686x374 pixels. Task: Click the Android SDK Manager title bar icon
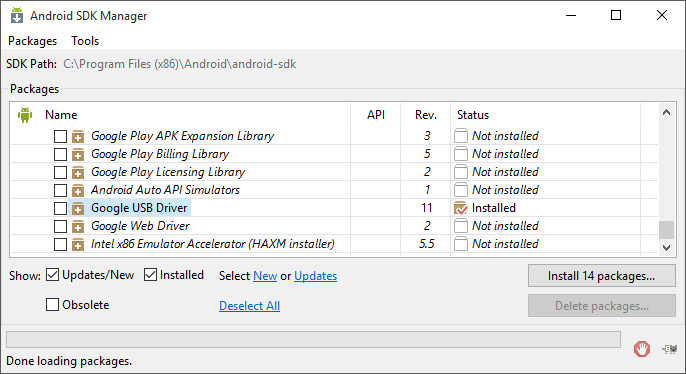17,15
